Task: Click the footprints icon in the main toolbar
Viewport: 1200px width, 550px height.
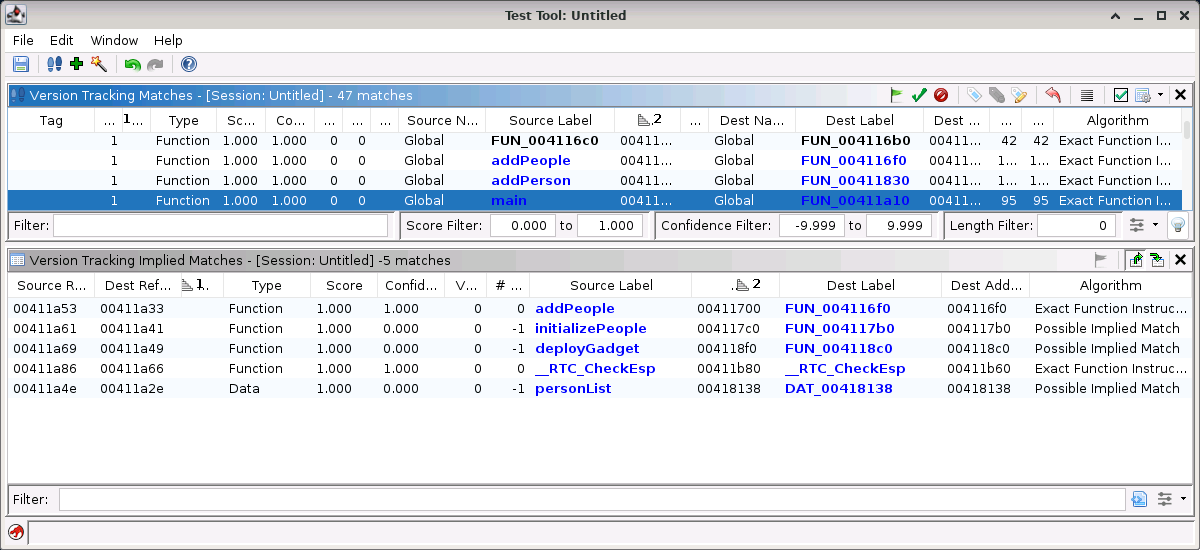Action: click(55, 64)
